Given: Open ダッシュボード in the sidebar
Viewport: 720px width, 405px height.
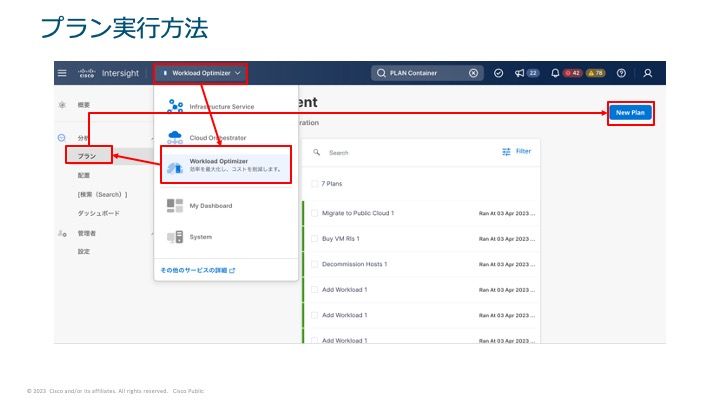Looking at the screenshot, I should click(x=99, y=214).
